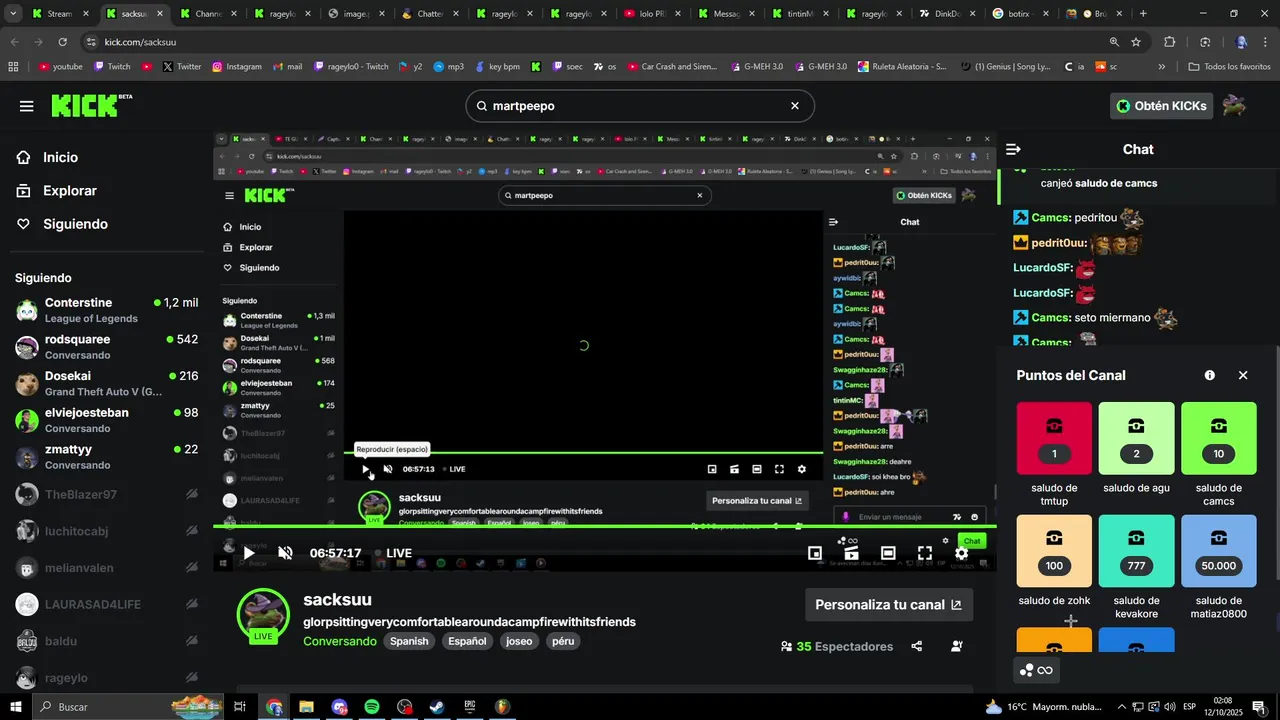Open the Kick hamburger menu
Image resolution: width=1280 pixels, height=720 pixels.
tap(26, 106)
